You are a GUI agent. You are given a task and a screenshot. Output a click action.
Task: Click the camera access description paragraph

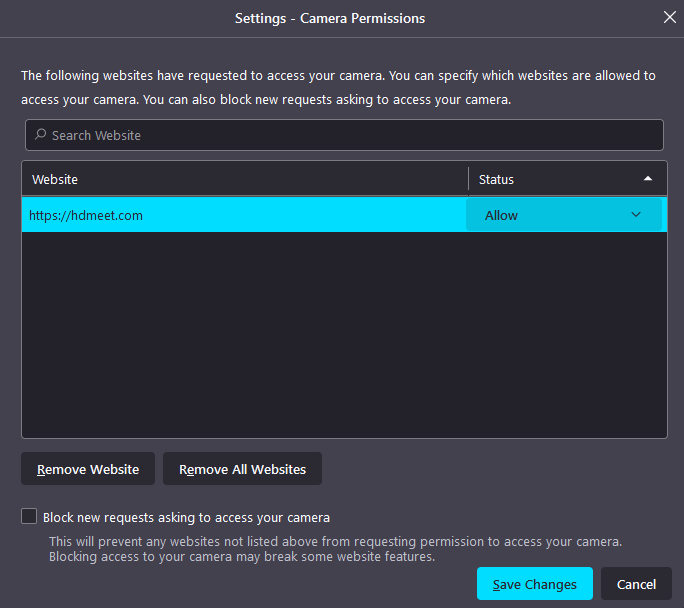[338, 88]
